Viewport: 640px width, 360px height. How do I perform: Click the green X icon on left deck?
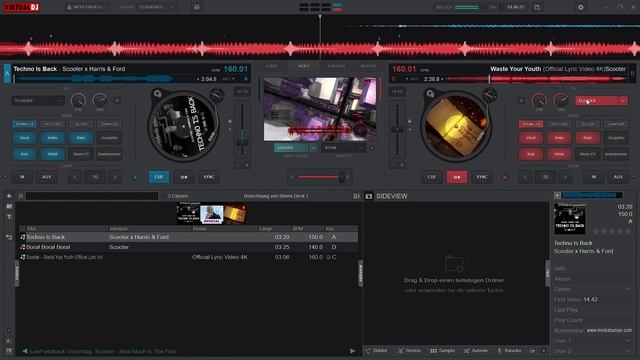[135, 177]
